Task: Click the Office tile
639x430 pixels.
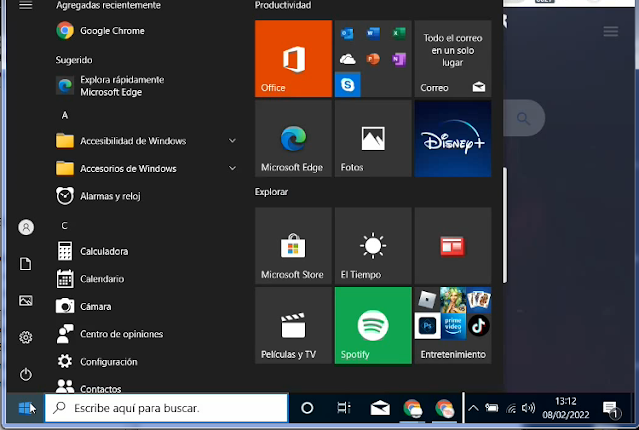Action: coord(293,59)
